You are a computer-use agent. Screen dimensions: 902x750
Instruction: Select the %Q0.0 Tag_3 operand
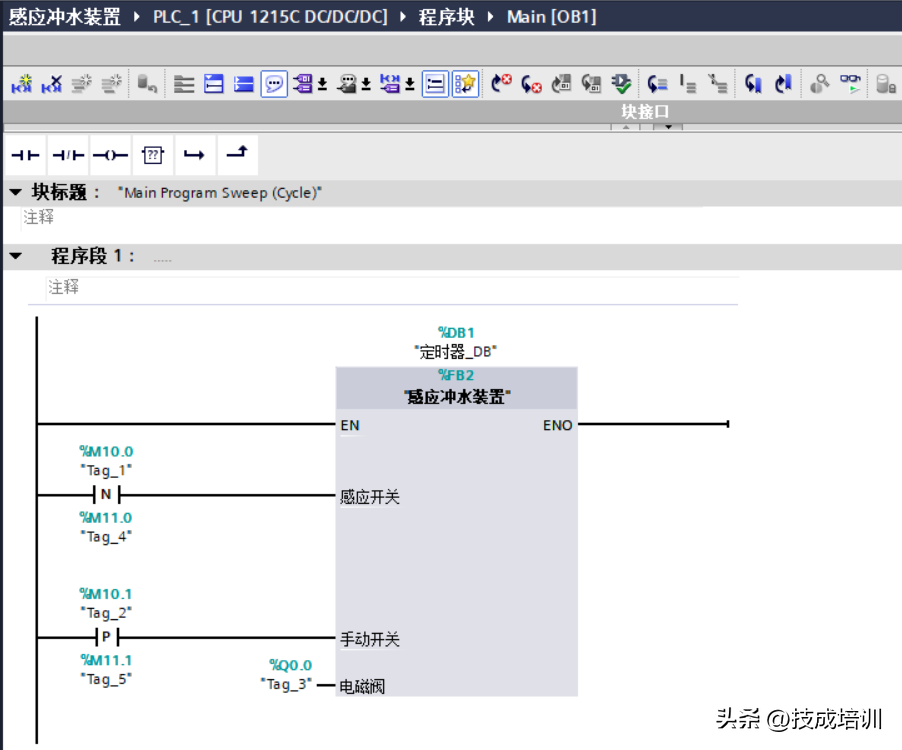click(286, 675)
